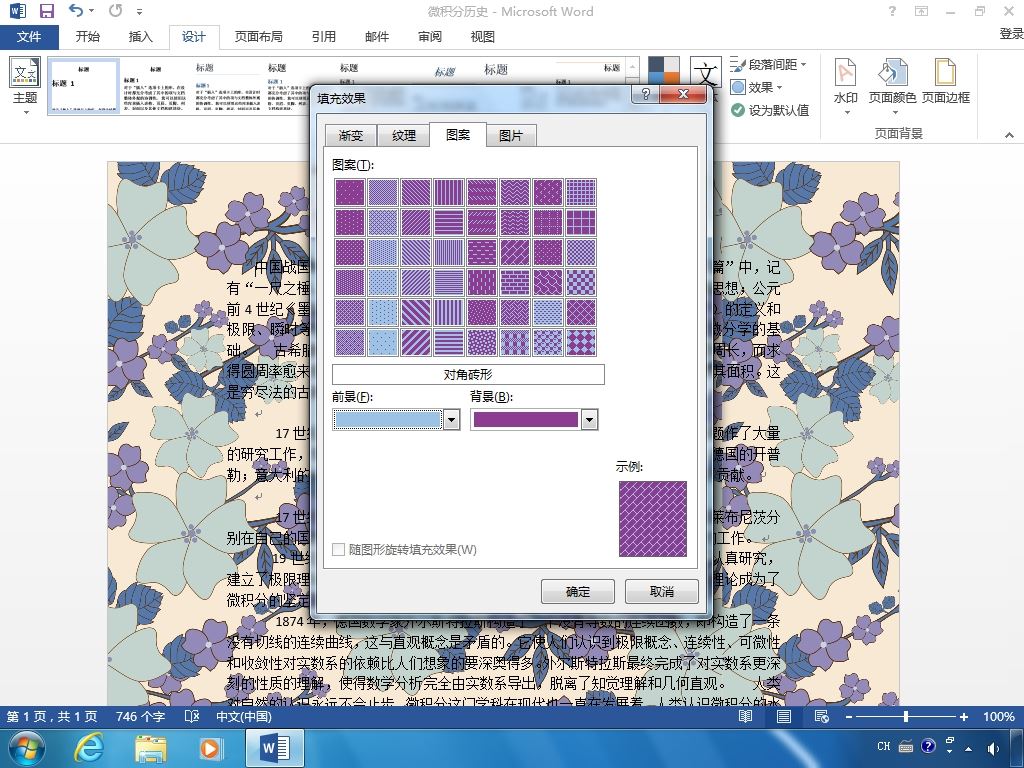This screenshot has width=1024, height=768.
Task: Click the Paragraph Spacing (段落间距) icon
Action: click(x=737, y=64)
